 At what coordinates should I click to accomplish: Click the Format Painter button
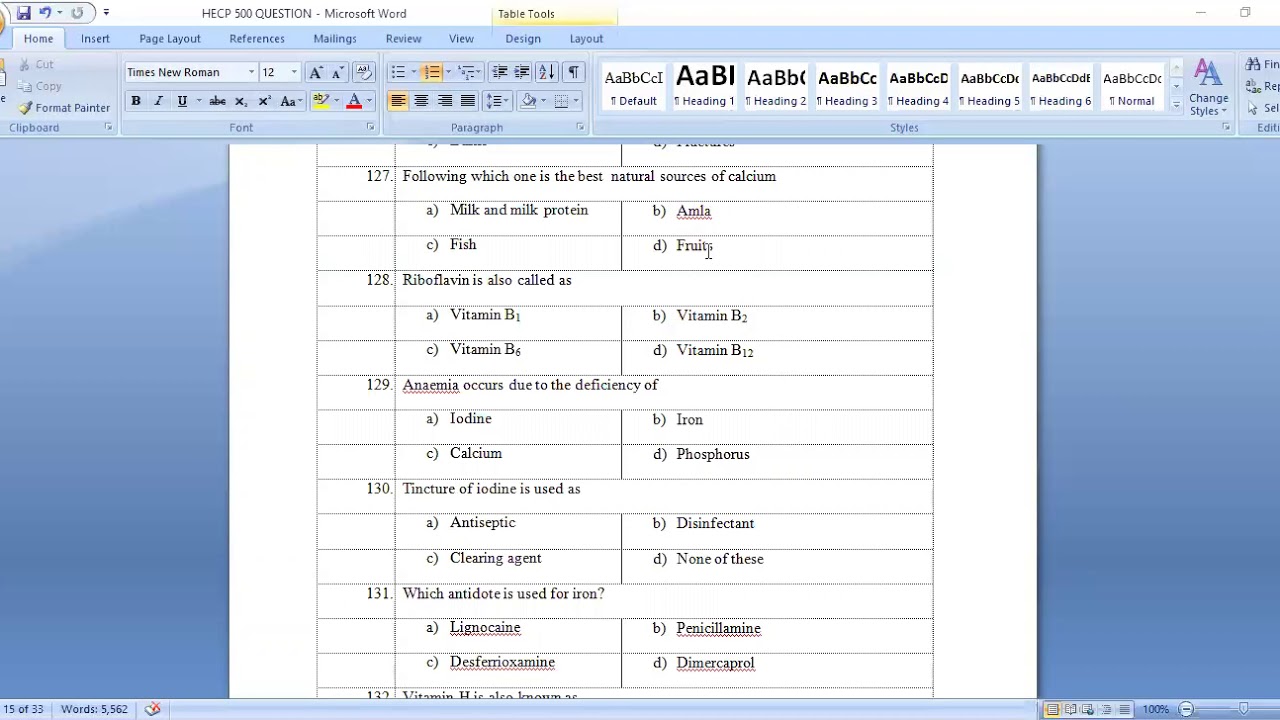click(x=64, y=108)
